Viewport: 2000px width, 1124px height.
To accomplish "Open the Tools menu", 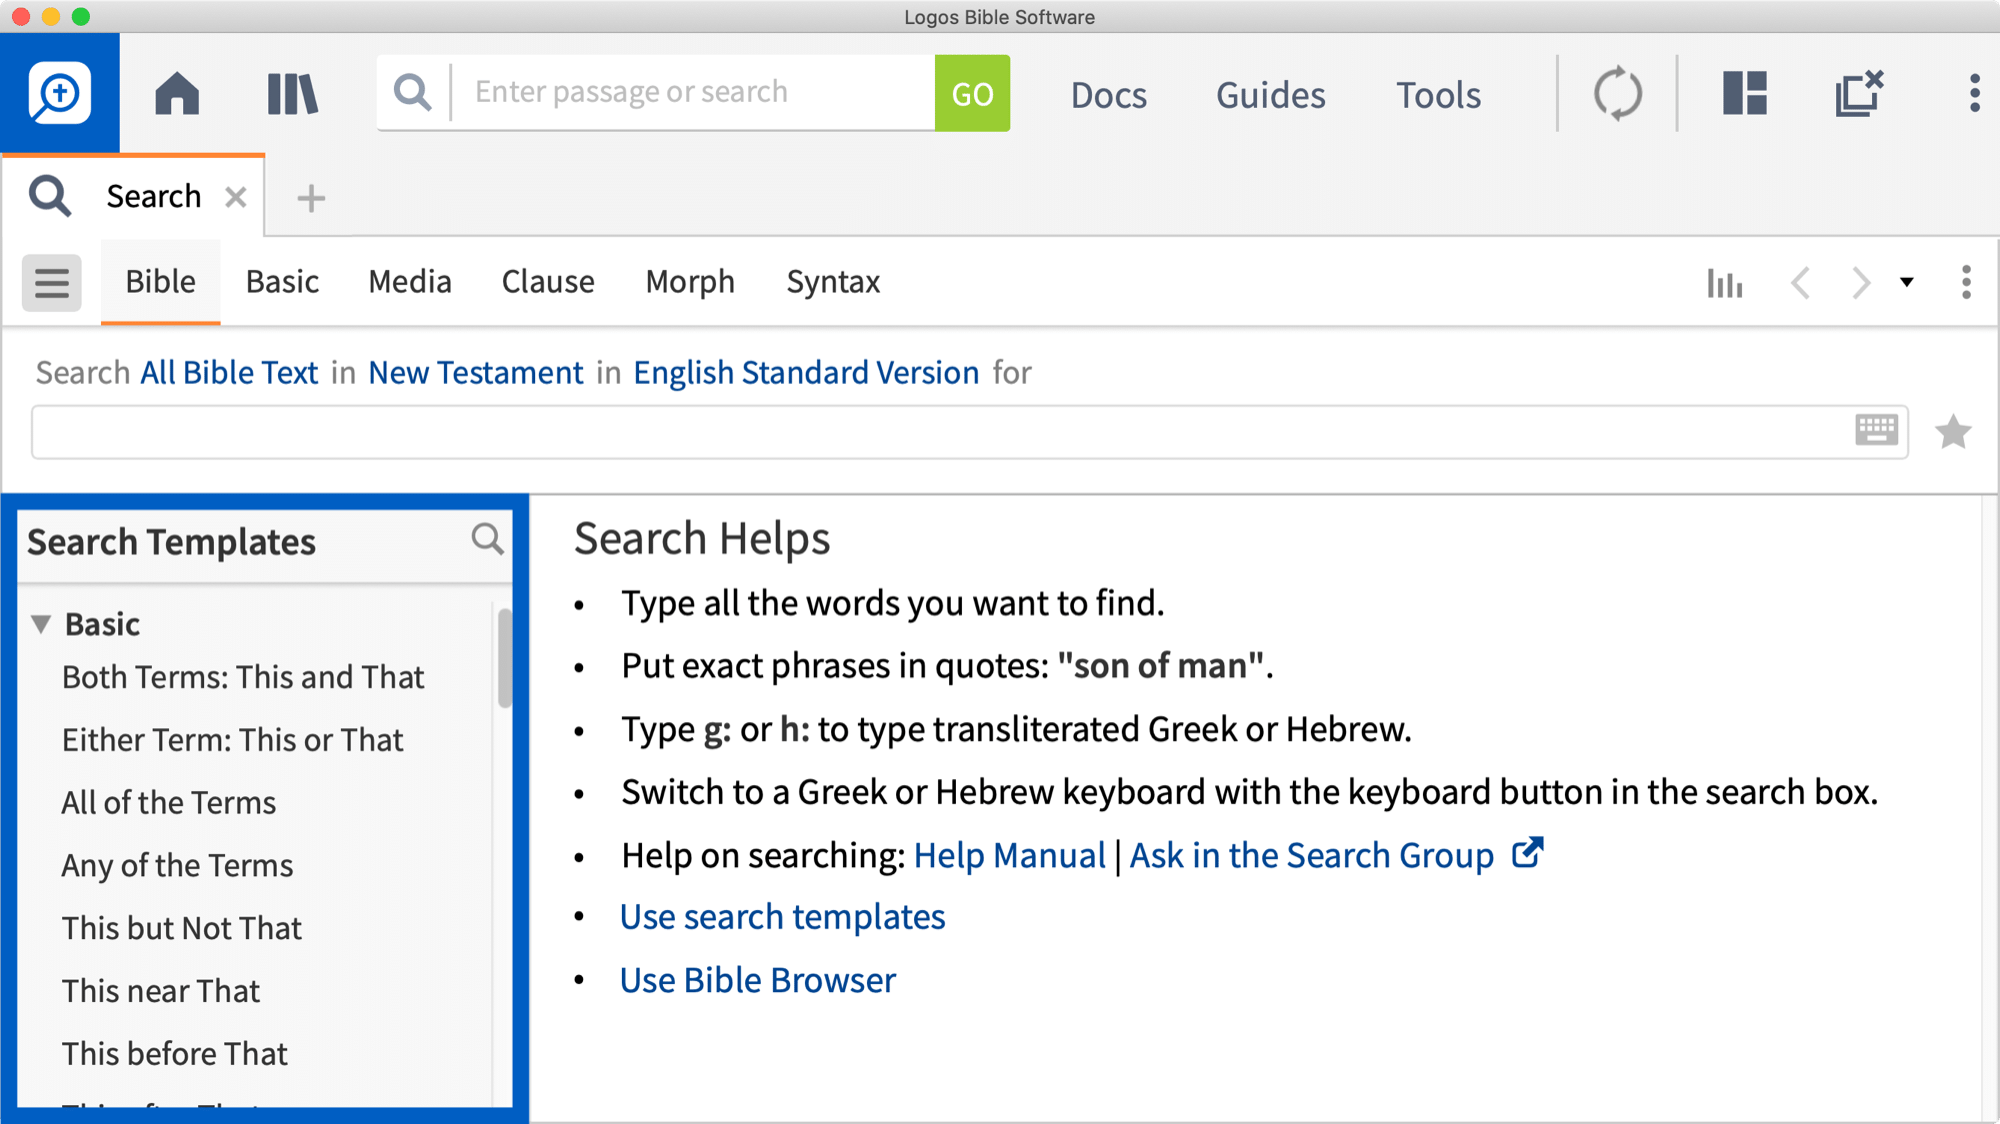I will tap(1438, 95).
